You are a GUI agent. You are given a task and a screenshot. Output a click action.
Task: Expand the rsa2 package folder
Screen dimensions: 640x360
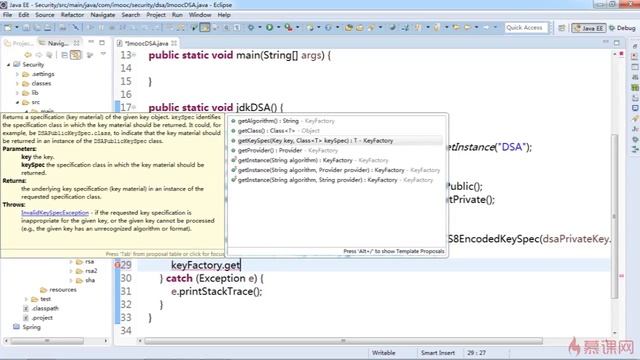71,271
